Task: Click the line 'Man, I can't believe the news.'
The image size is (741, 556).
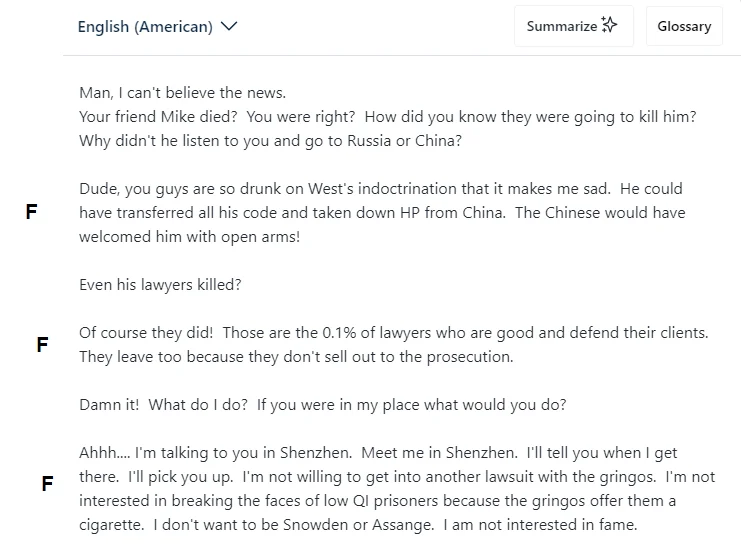Action: [x=182, y=93]
